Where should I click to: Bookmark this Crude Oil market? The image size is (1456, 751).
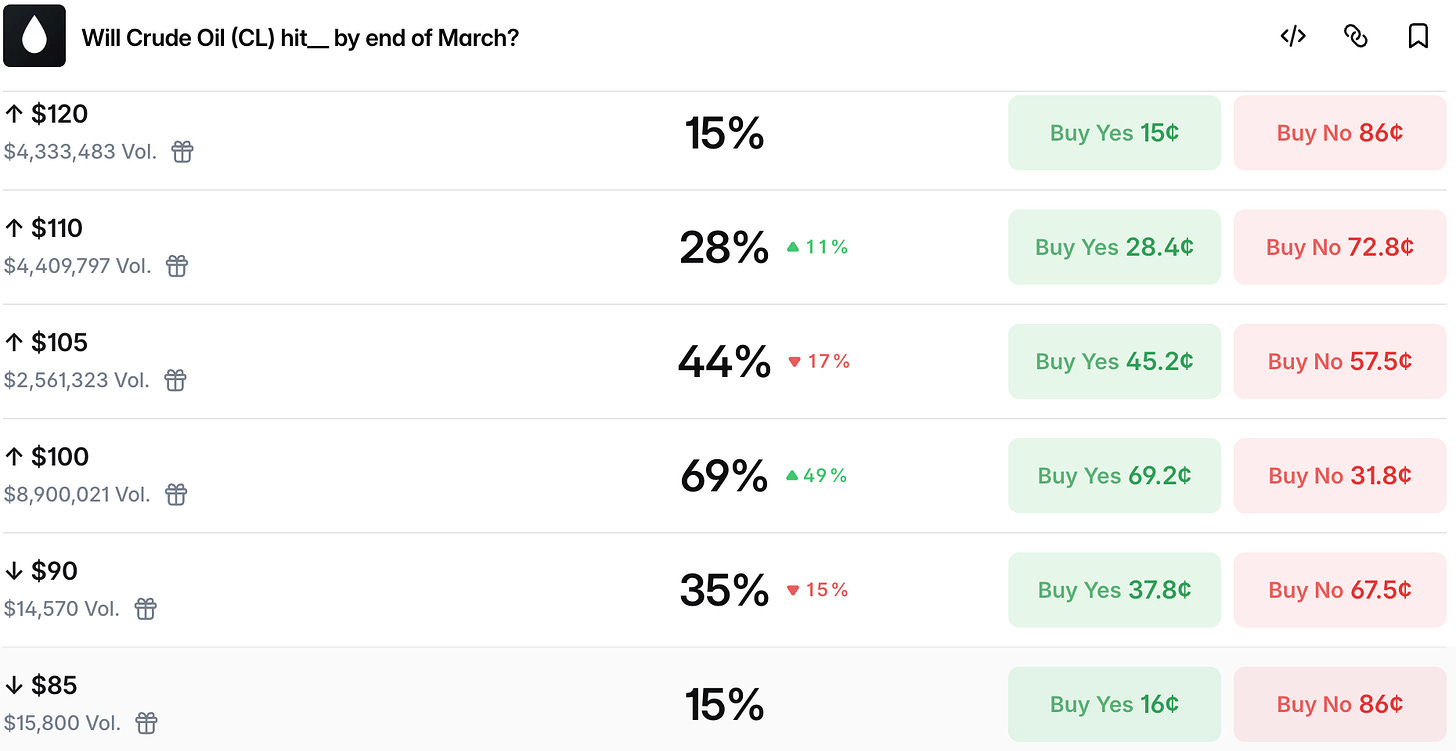coord(1417,37)
